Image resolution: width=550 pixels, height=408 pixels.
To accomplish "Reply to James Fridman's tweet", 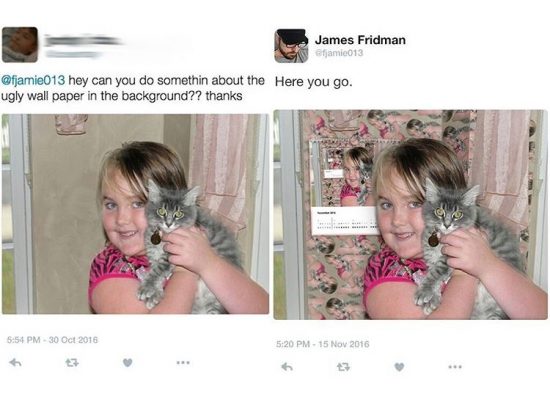I will click(287, 367).
